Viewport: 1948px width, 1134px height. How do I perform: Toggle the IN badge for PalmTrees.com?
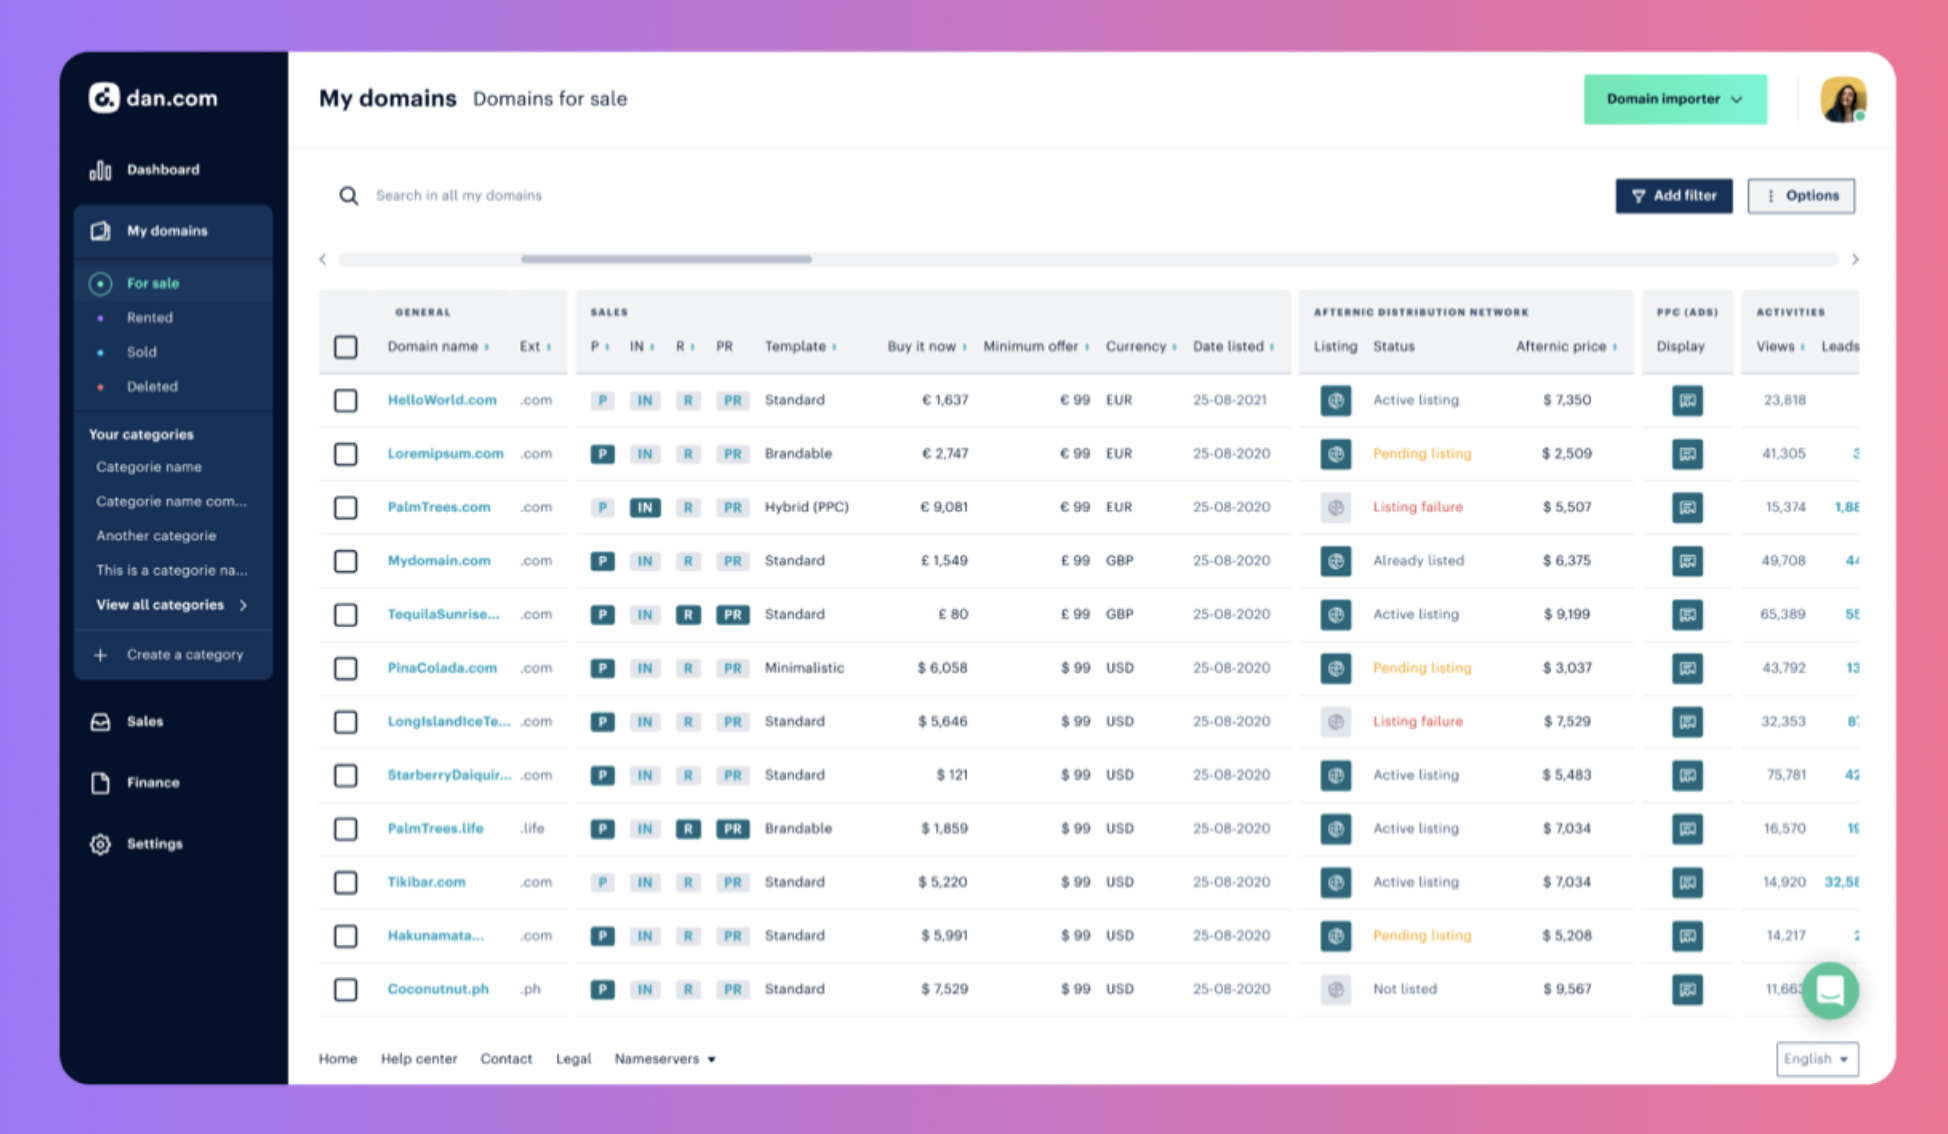click(x=645, y=508)
